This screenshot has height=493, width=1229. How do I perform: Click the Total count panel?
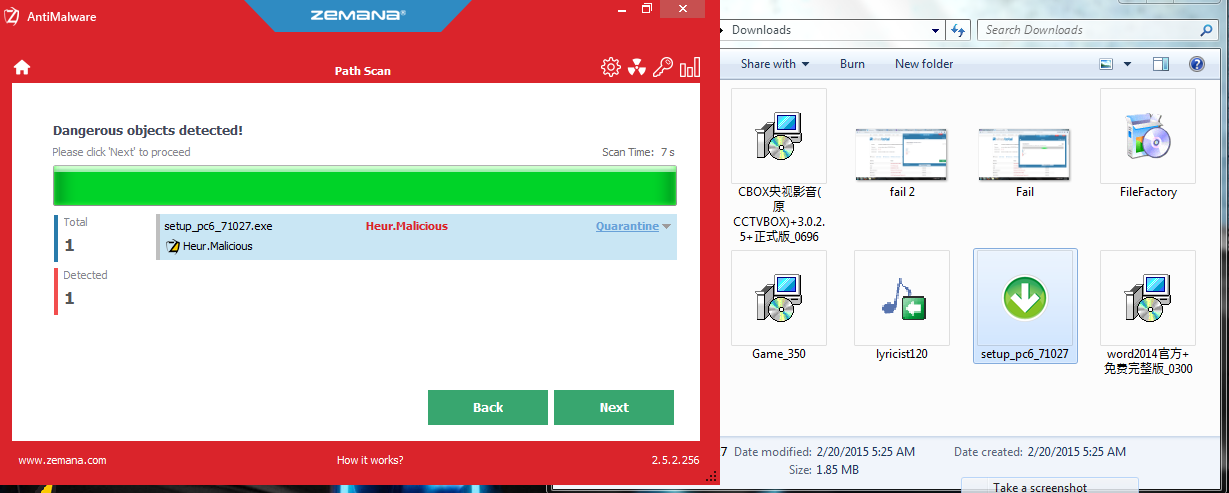click(100, 237)
